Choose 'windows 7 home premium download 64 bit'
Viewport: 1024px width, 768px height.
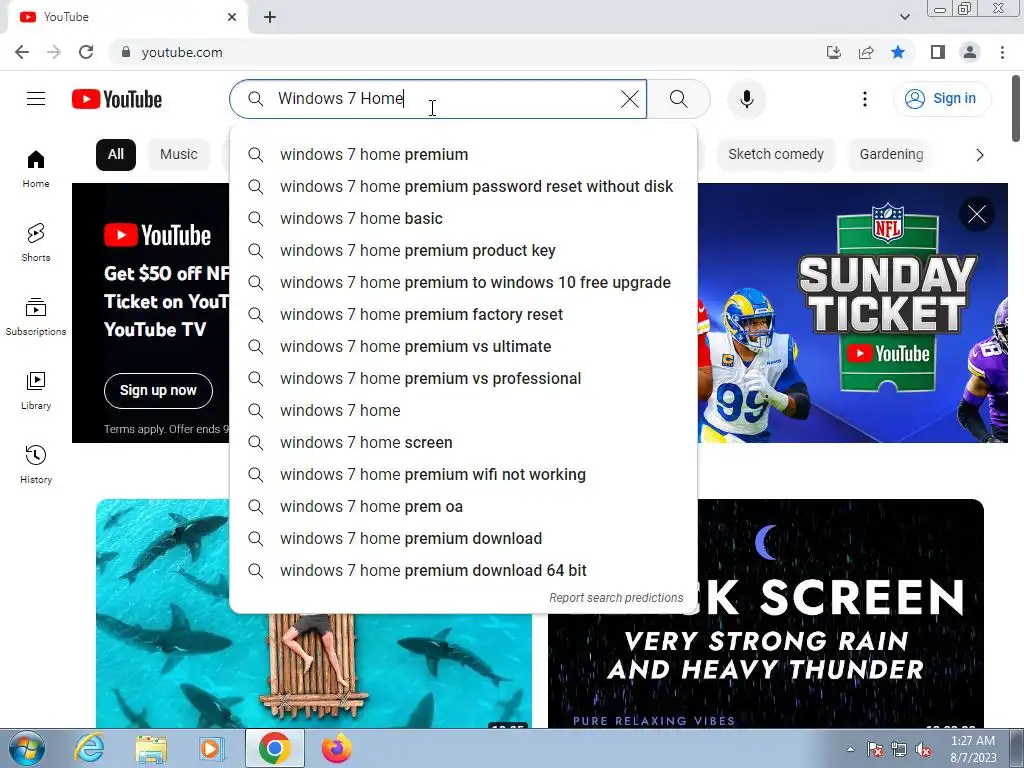pos(463,571)
